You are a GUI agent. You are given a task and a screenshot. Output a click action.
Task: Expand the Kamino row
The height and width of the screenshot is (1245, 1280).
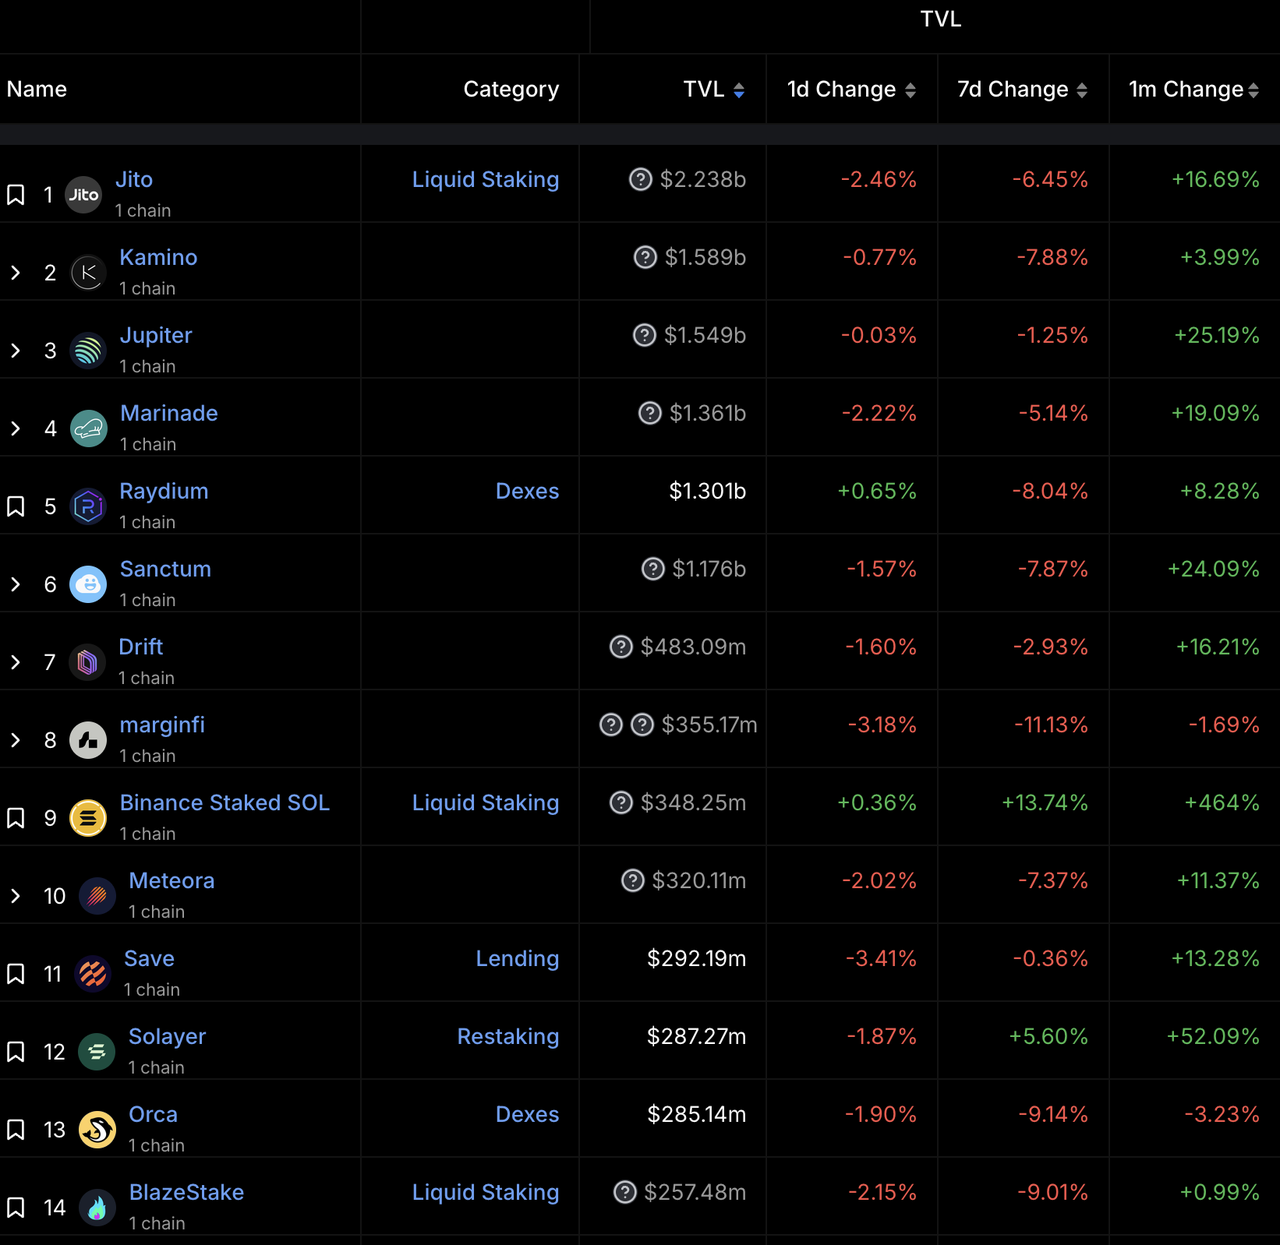point(16,273)
